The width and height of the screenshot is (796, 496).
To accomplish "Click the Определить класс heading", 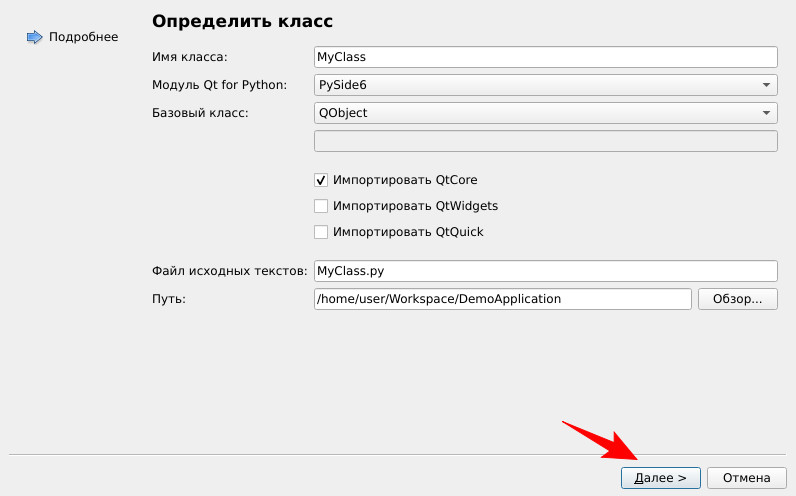I will (242, 21).
